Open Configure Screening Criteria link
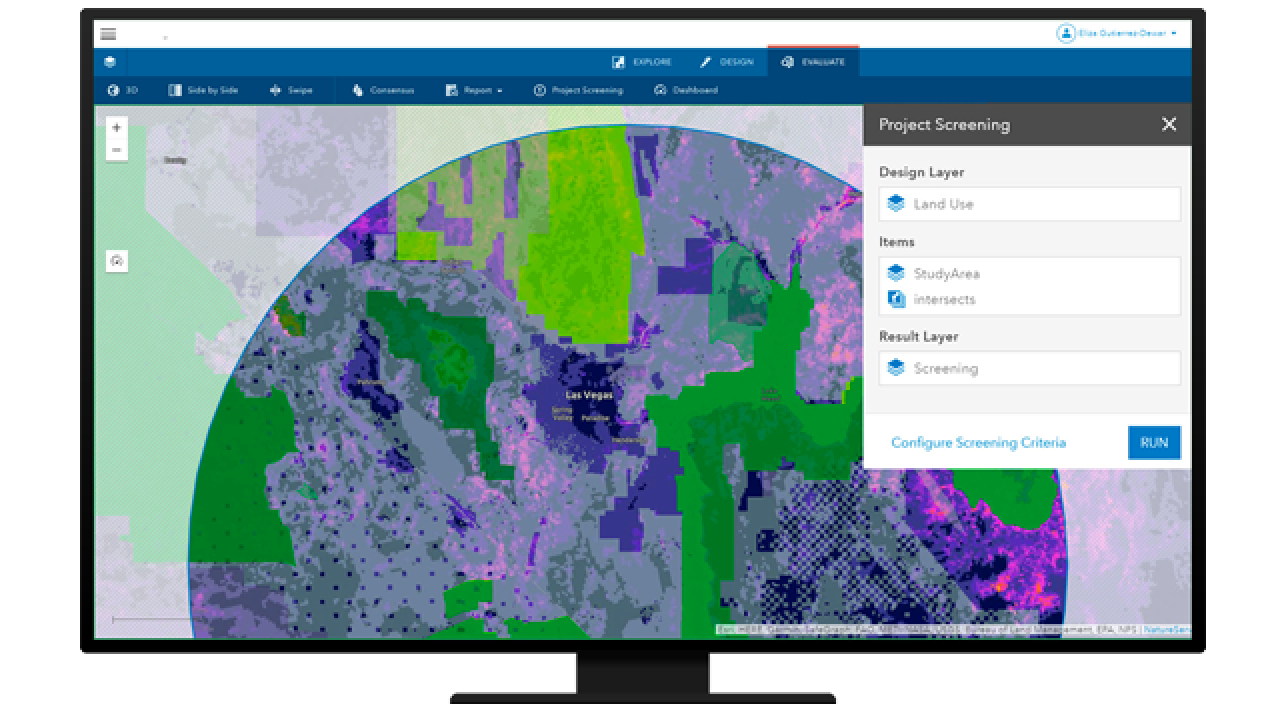1288x704 pixels. [x=978, y=442]
